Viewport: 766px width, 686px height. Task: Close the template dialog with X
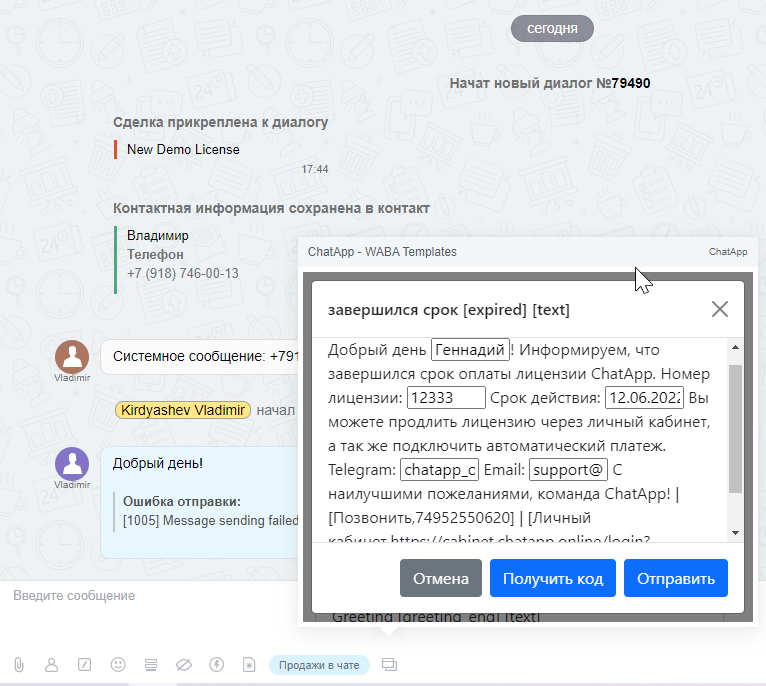pyautogui.click(x=720, y=309)
